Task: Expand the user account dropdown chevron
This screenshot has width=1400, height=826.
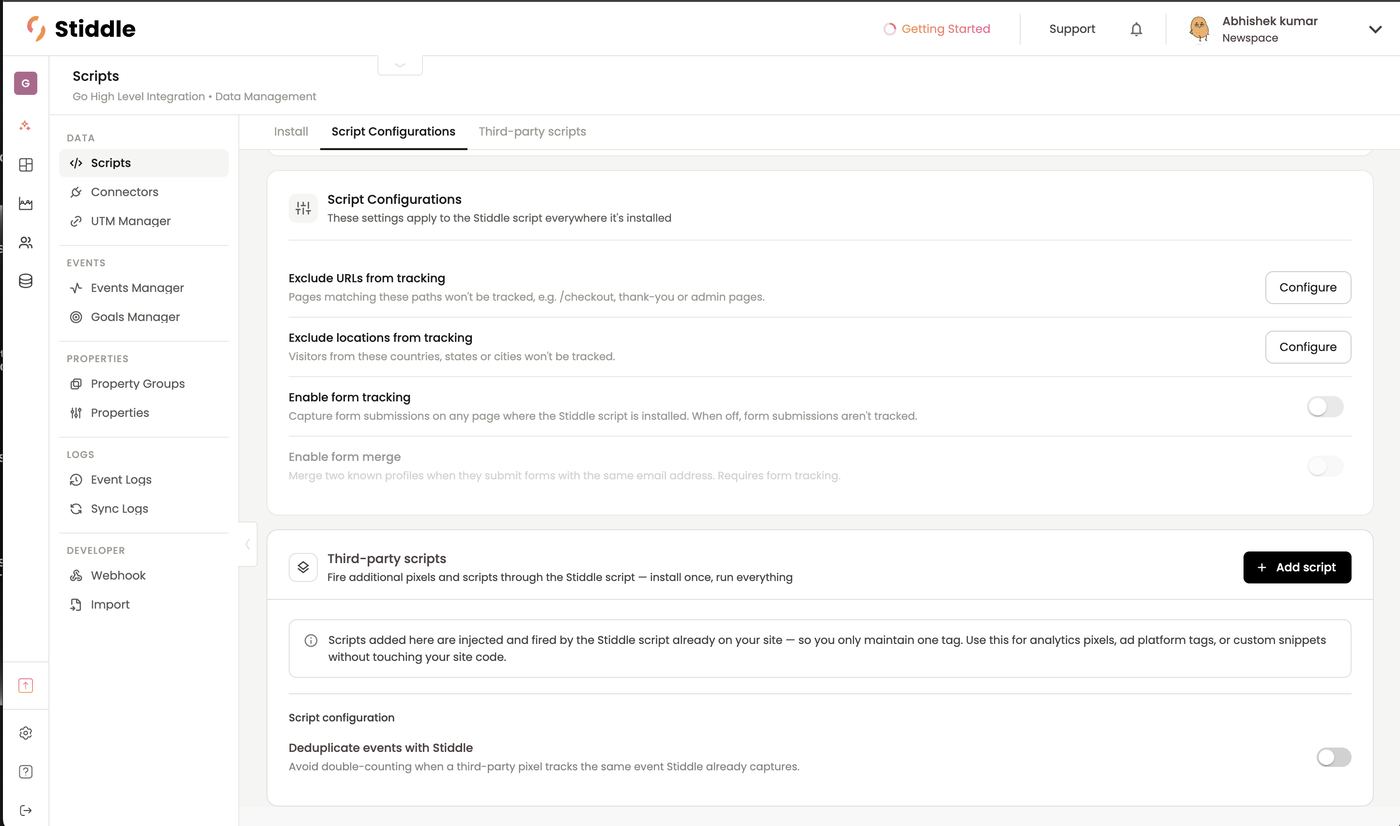Action: pyautogui.click(x=1375, y=29)
